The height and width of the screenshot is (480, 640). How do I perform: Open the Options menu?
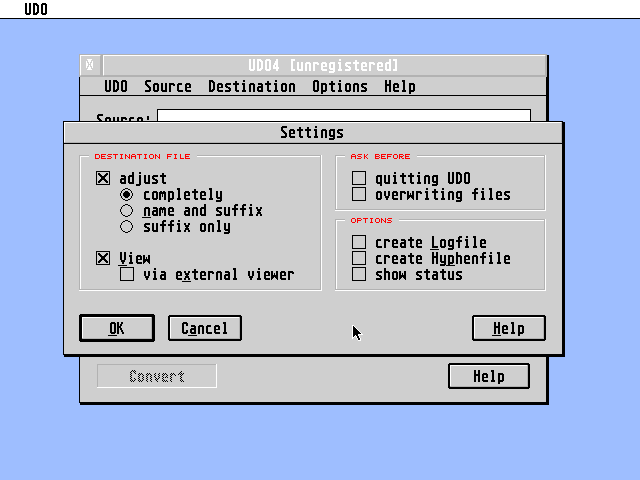tap(340, 87)
